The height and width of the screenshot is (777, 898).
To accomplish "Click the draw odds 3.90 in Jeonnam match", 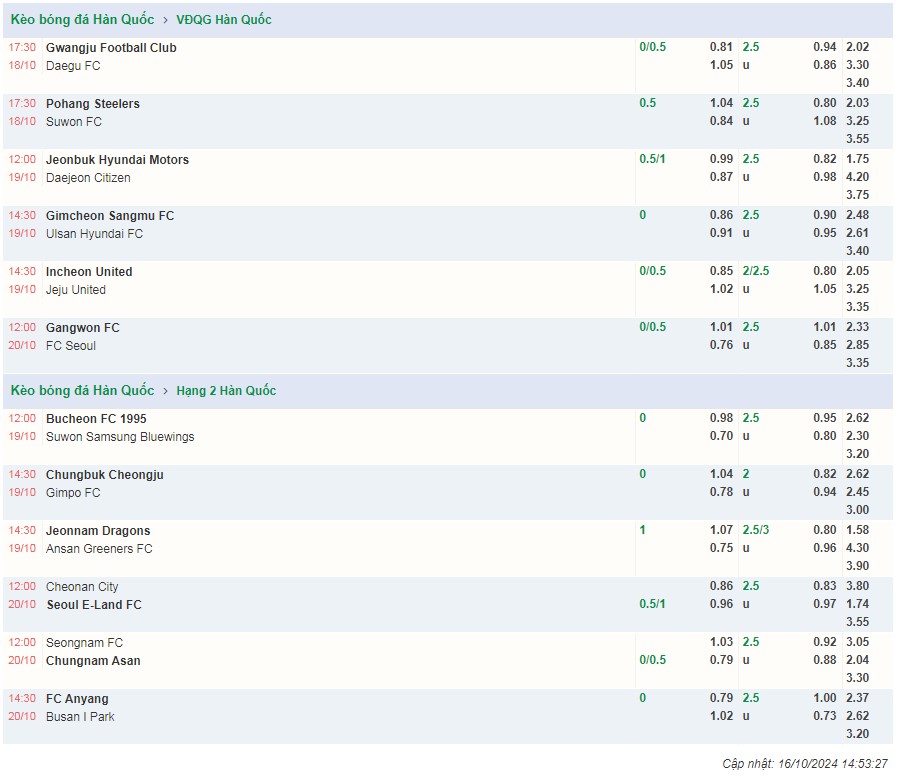I will [857, 566].
